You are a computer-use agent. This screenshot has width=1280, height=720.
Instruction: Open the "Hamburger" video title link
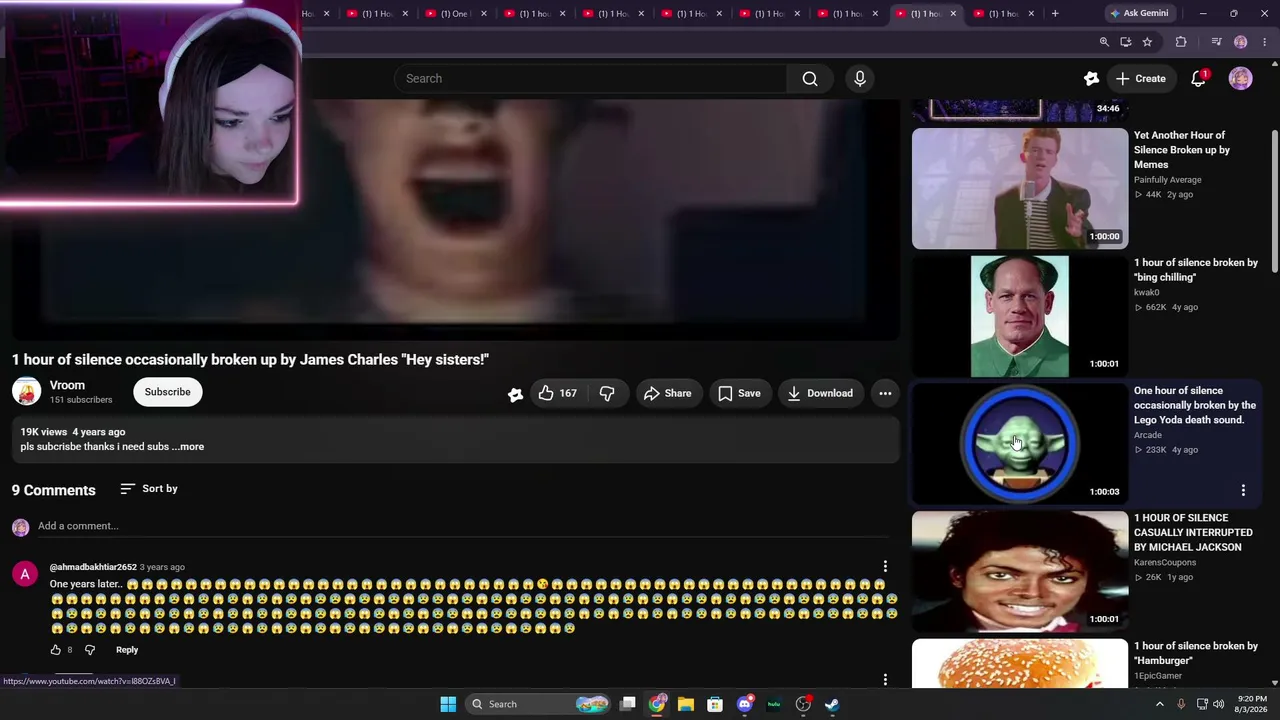point(1196,653)
